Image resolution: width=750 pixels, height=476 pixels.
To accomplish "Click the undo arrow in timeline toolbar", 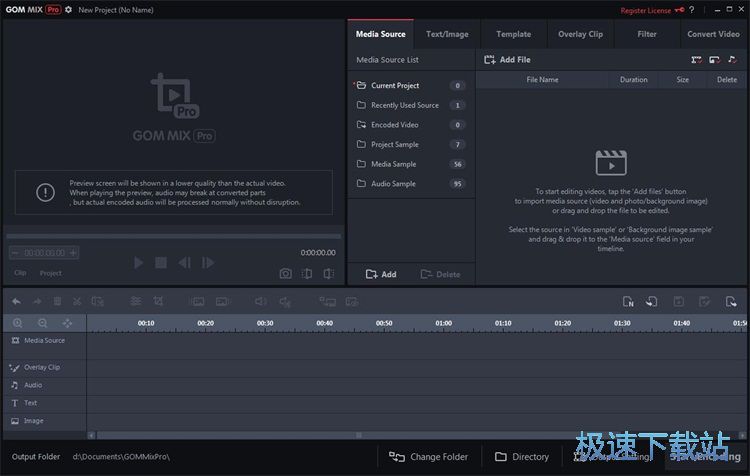I will point(16,301).
